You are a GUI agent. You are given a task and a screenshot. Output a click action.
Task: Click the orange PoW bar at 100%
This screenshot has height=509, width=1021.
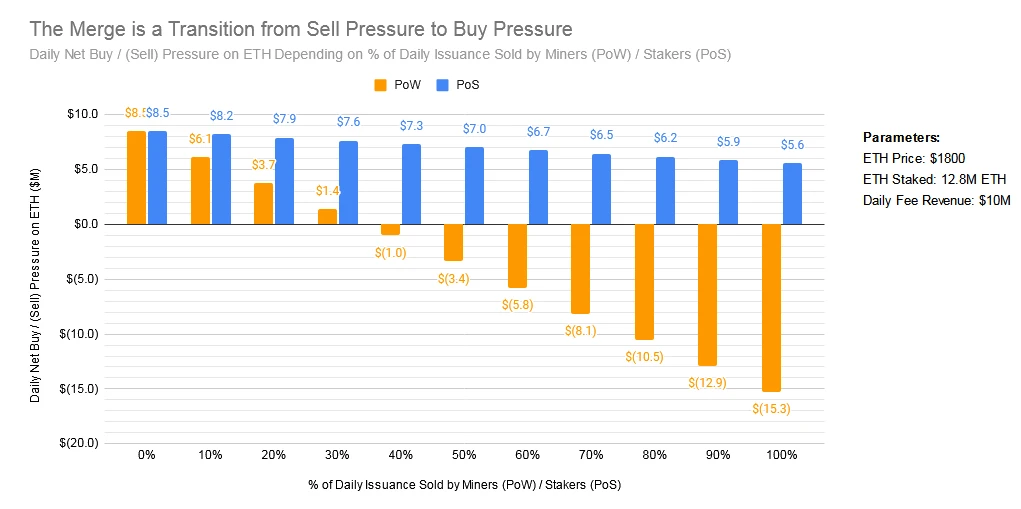[771, 308]
